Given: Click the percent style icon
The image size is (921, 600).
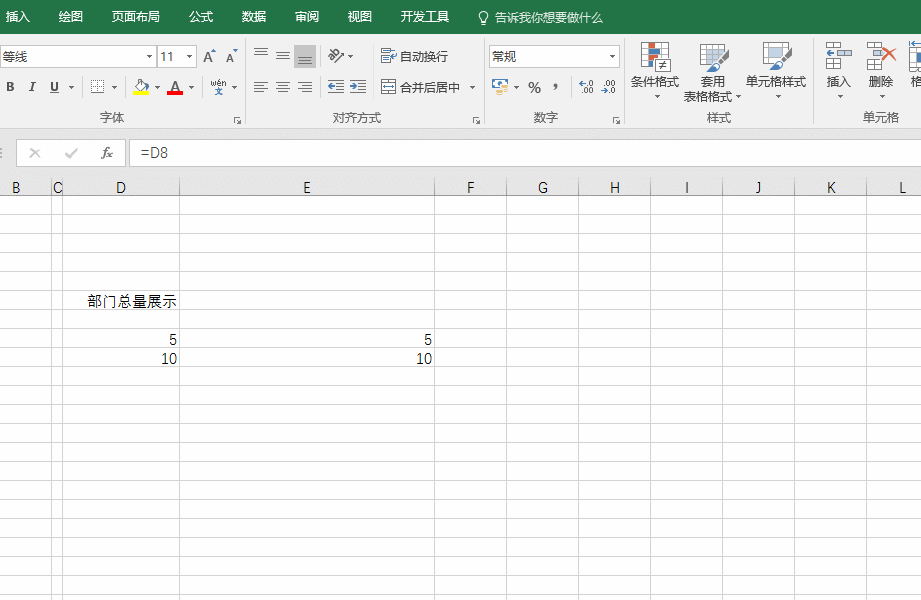Looking at the screenshot, I should [x=534, y=87].
